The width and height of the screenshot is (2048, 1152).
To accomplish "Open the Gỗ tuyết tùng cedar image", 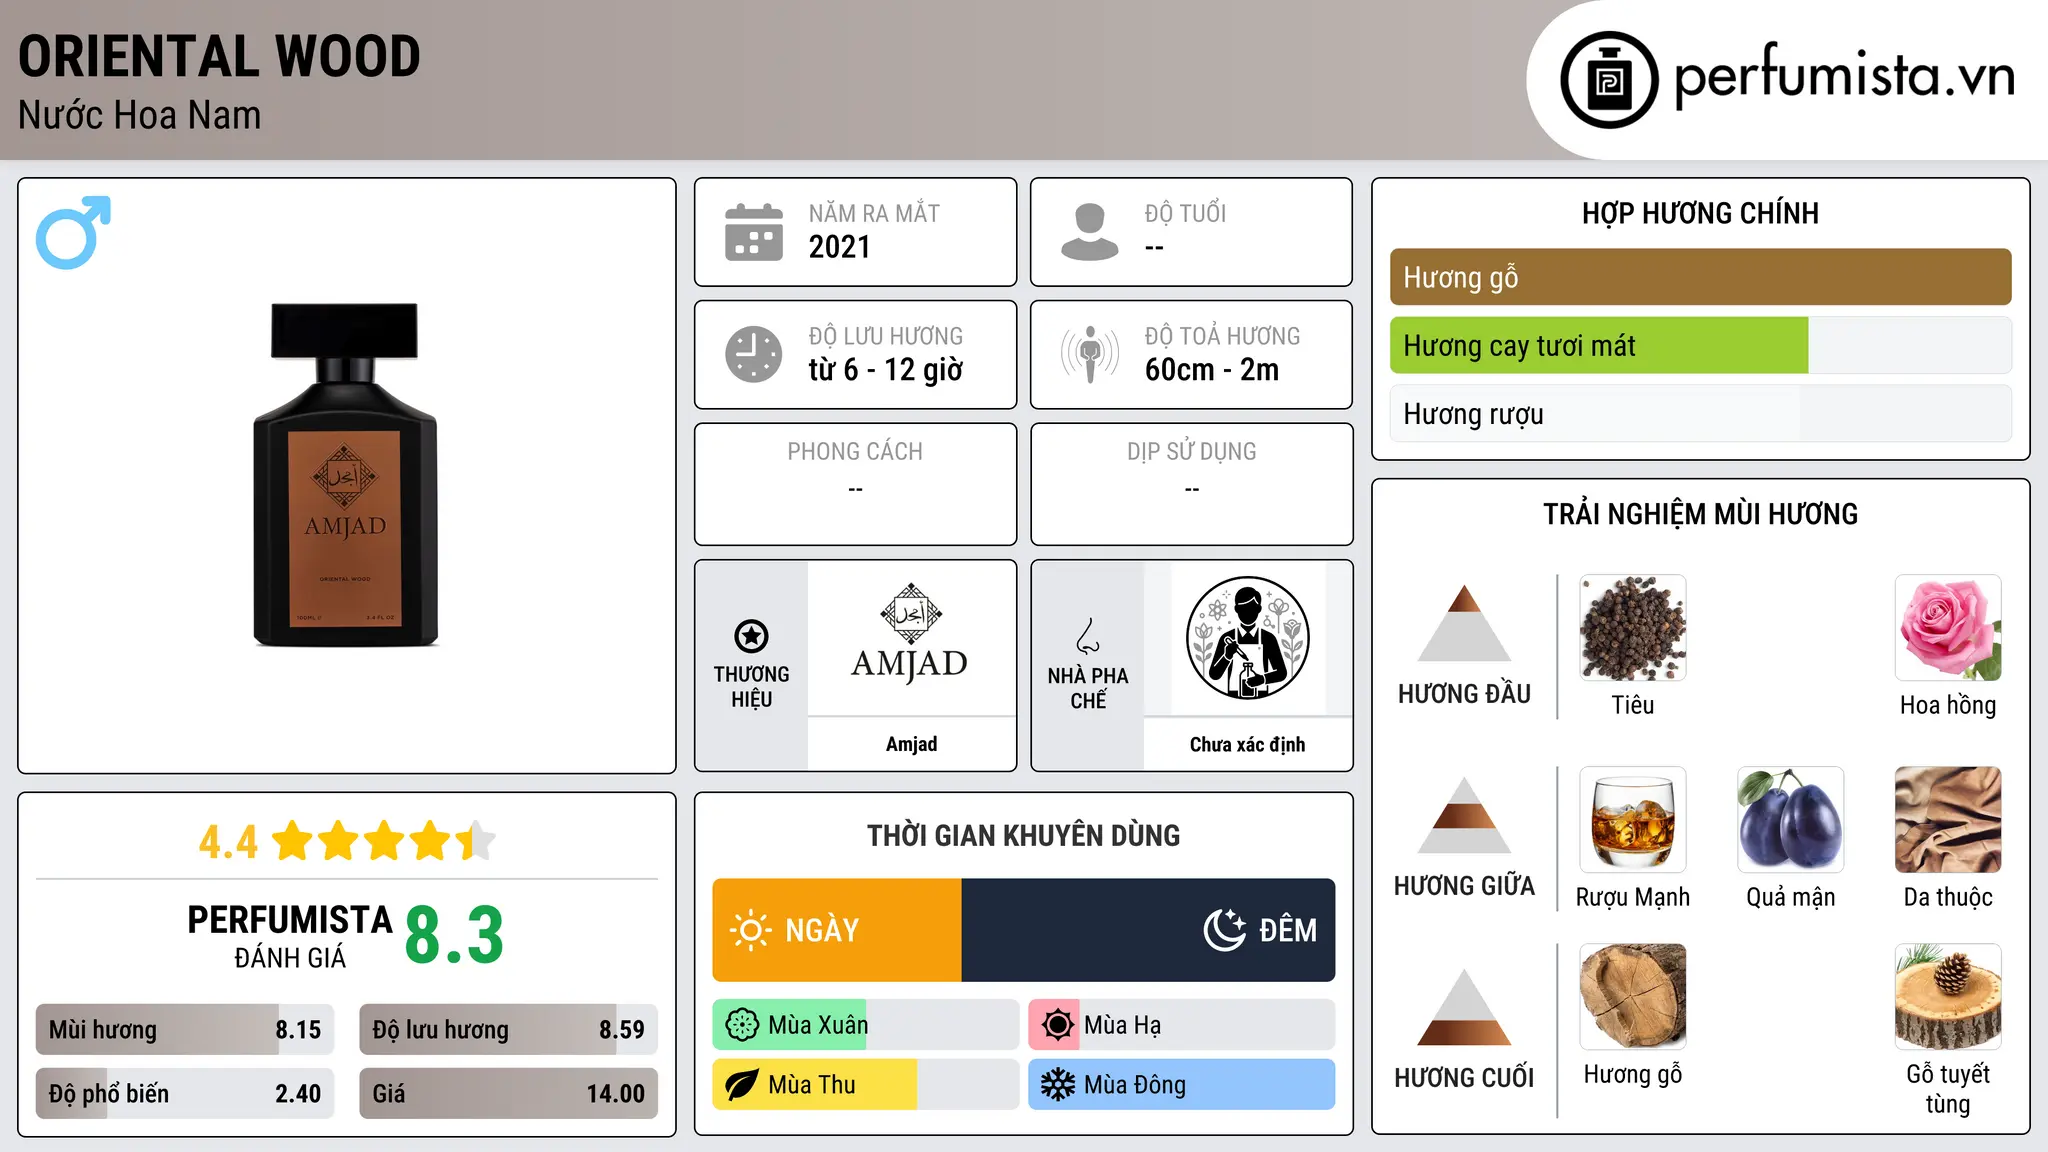I will point(1948,997).
